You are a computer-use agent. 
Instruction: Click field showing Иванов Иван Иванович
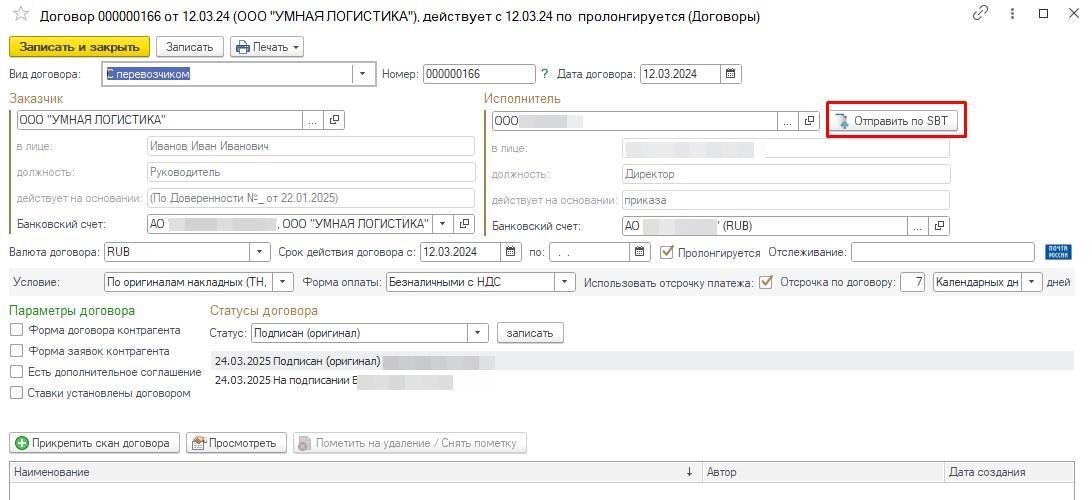click(311, 146)
